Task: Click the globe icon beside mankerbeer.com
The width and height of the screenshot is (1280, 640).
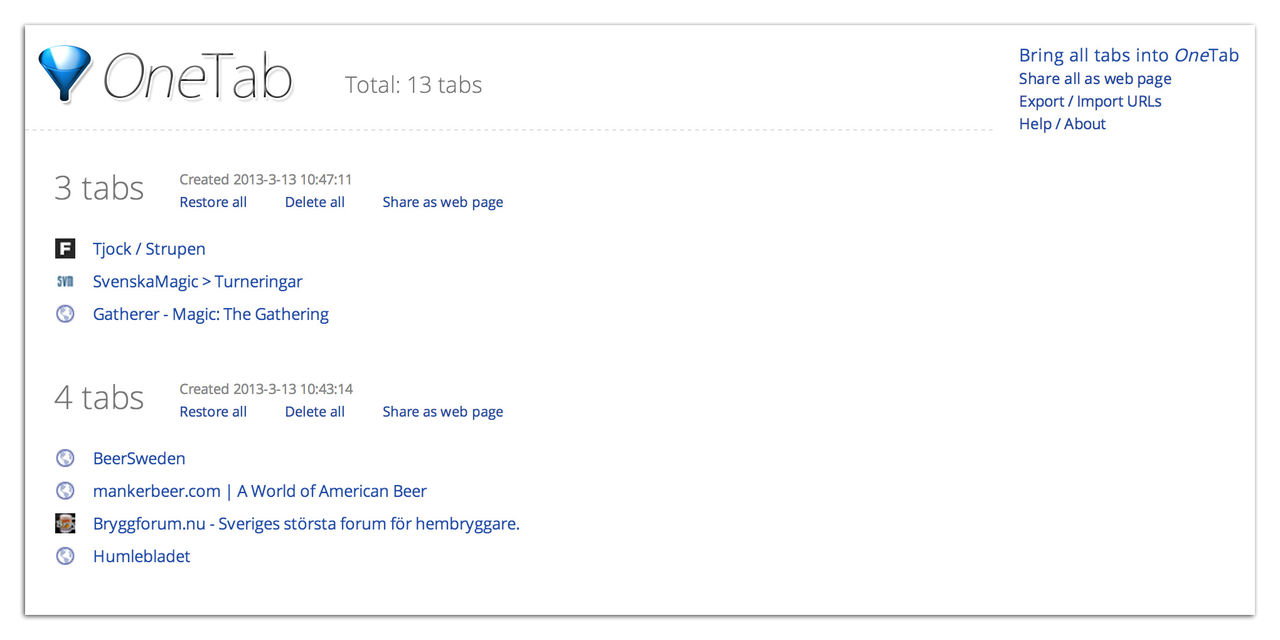Action: pos(65,490)
